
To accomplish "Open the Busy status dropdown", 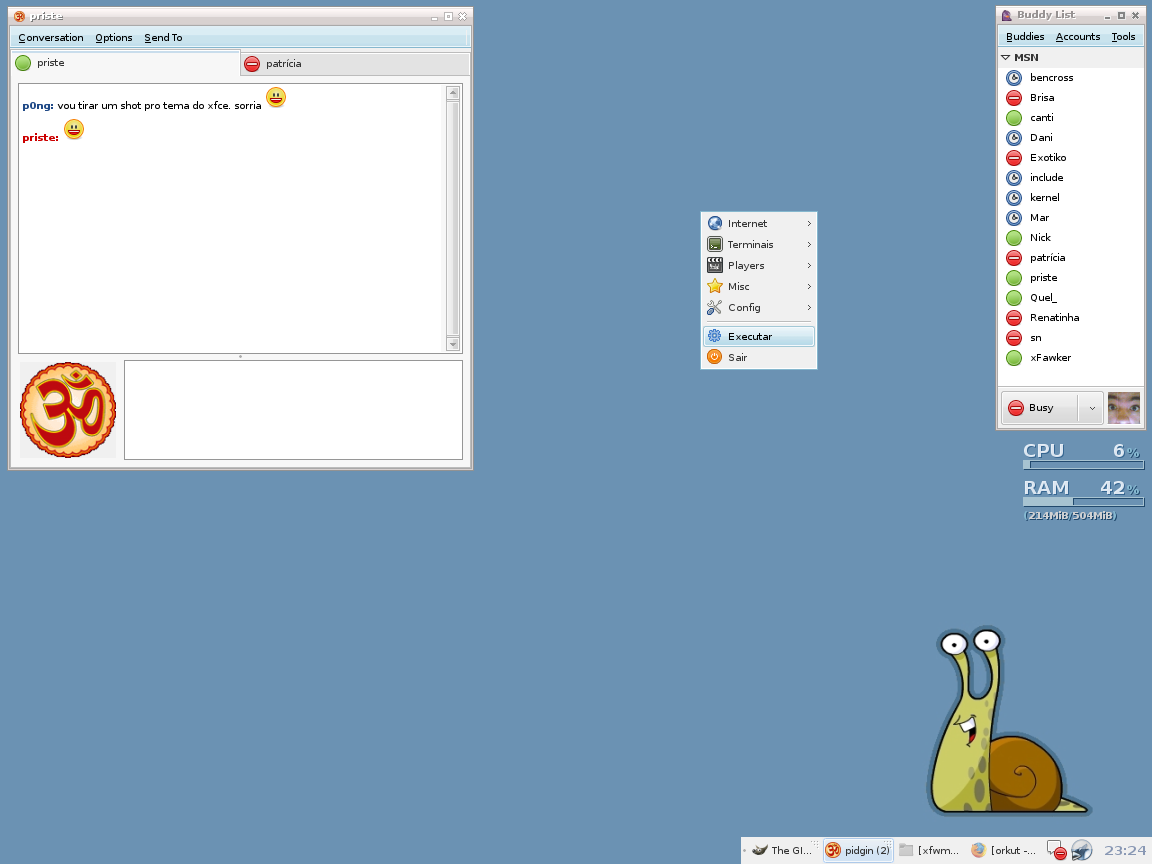I will tap(1053, 408).
